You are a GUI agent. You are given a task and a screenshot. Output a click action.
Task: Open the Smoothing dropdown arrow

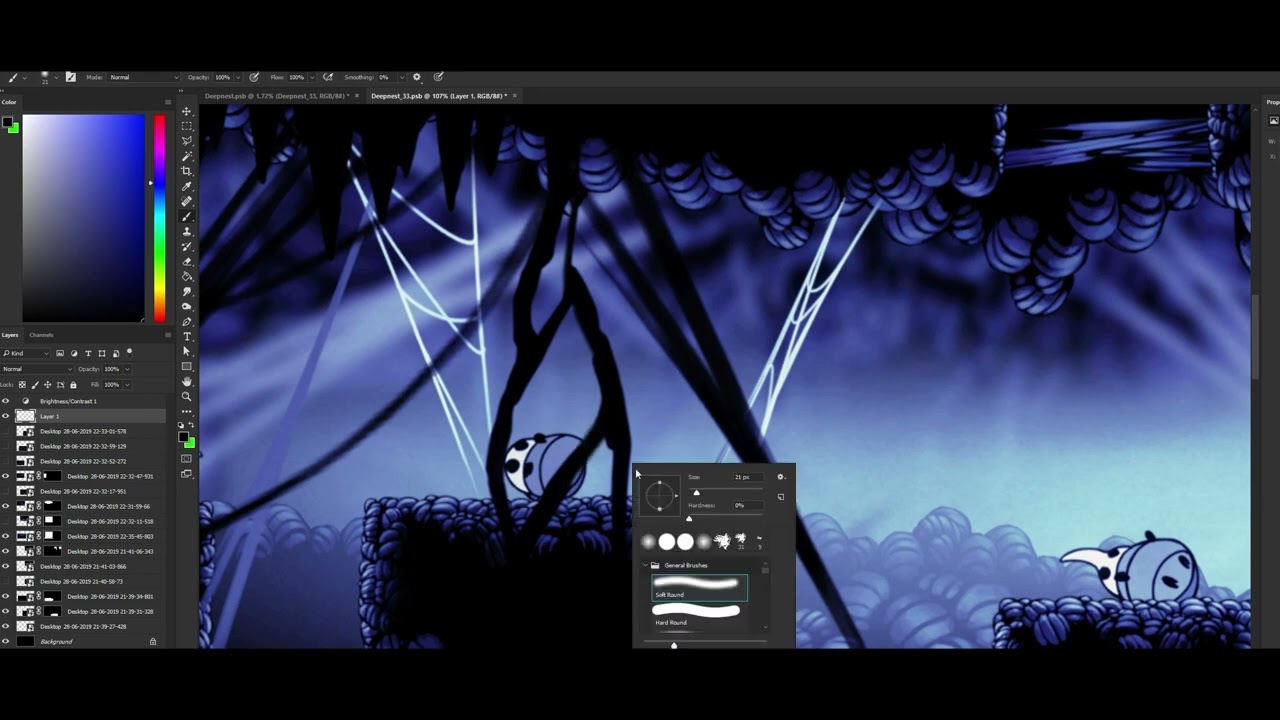coord(402,77)
